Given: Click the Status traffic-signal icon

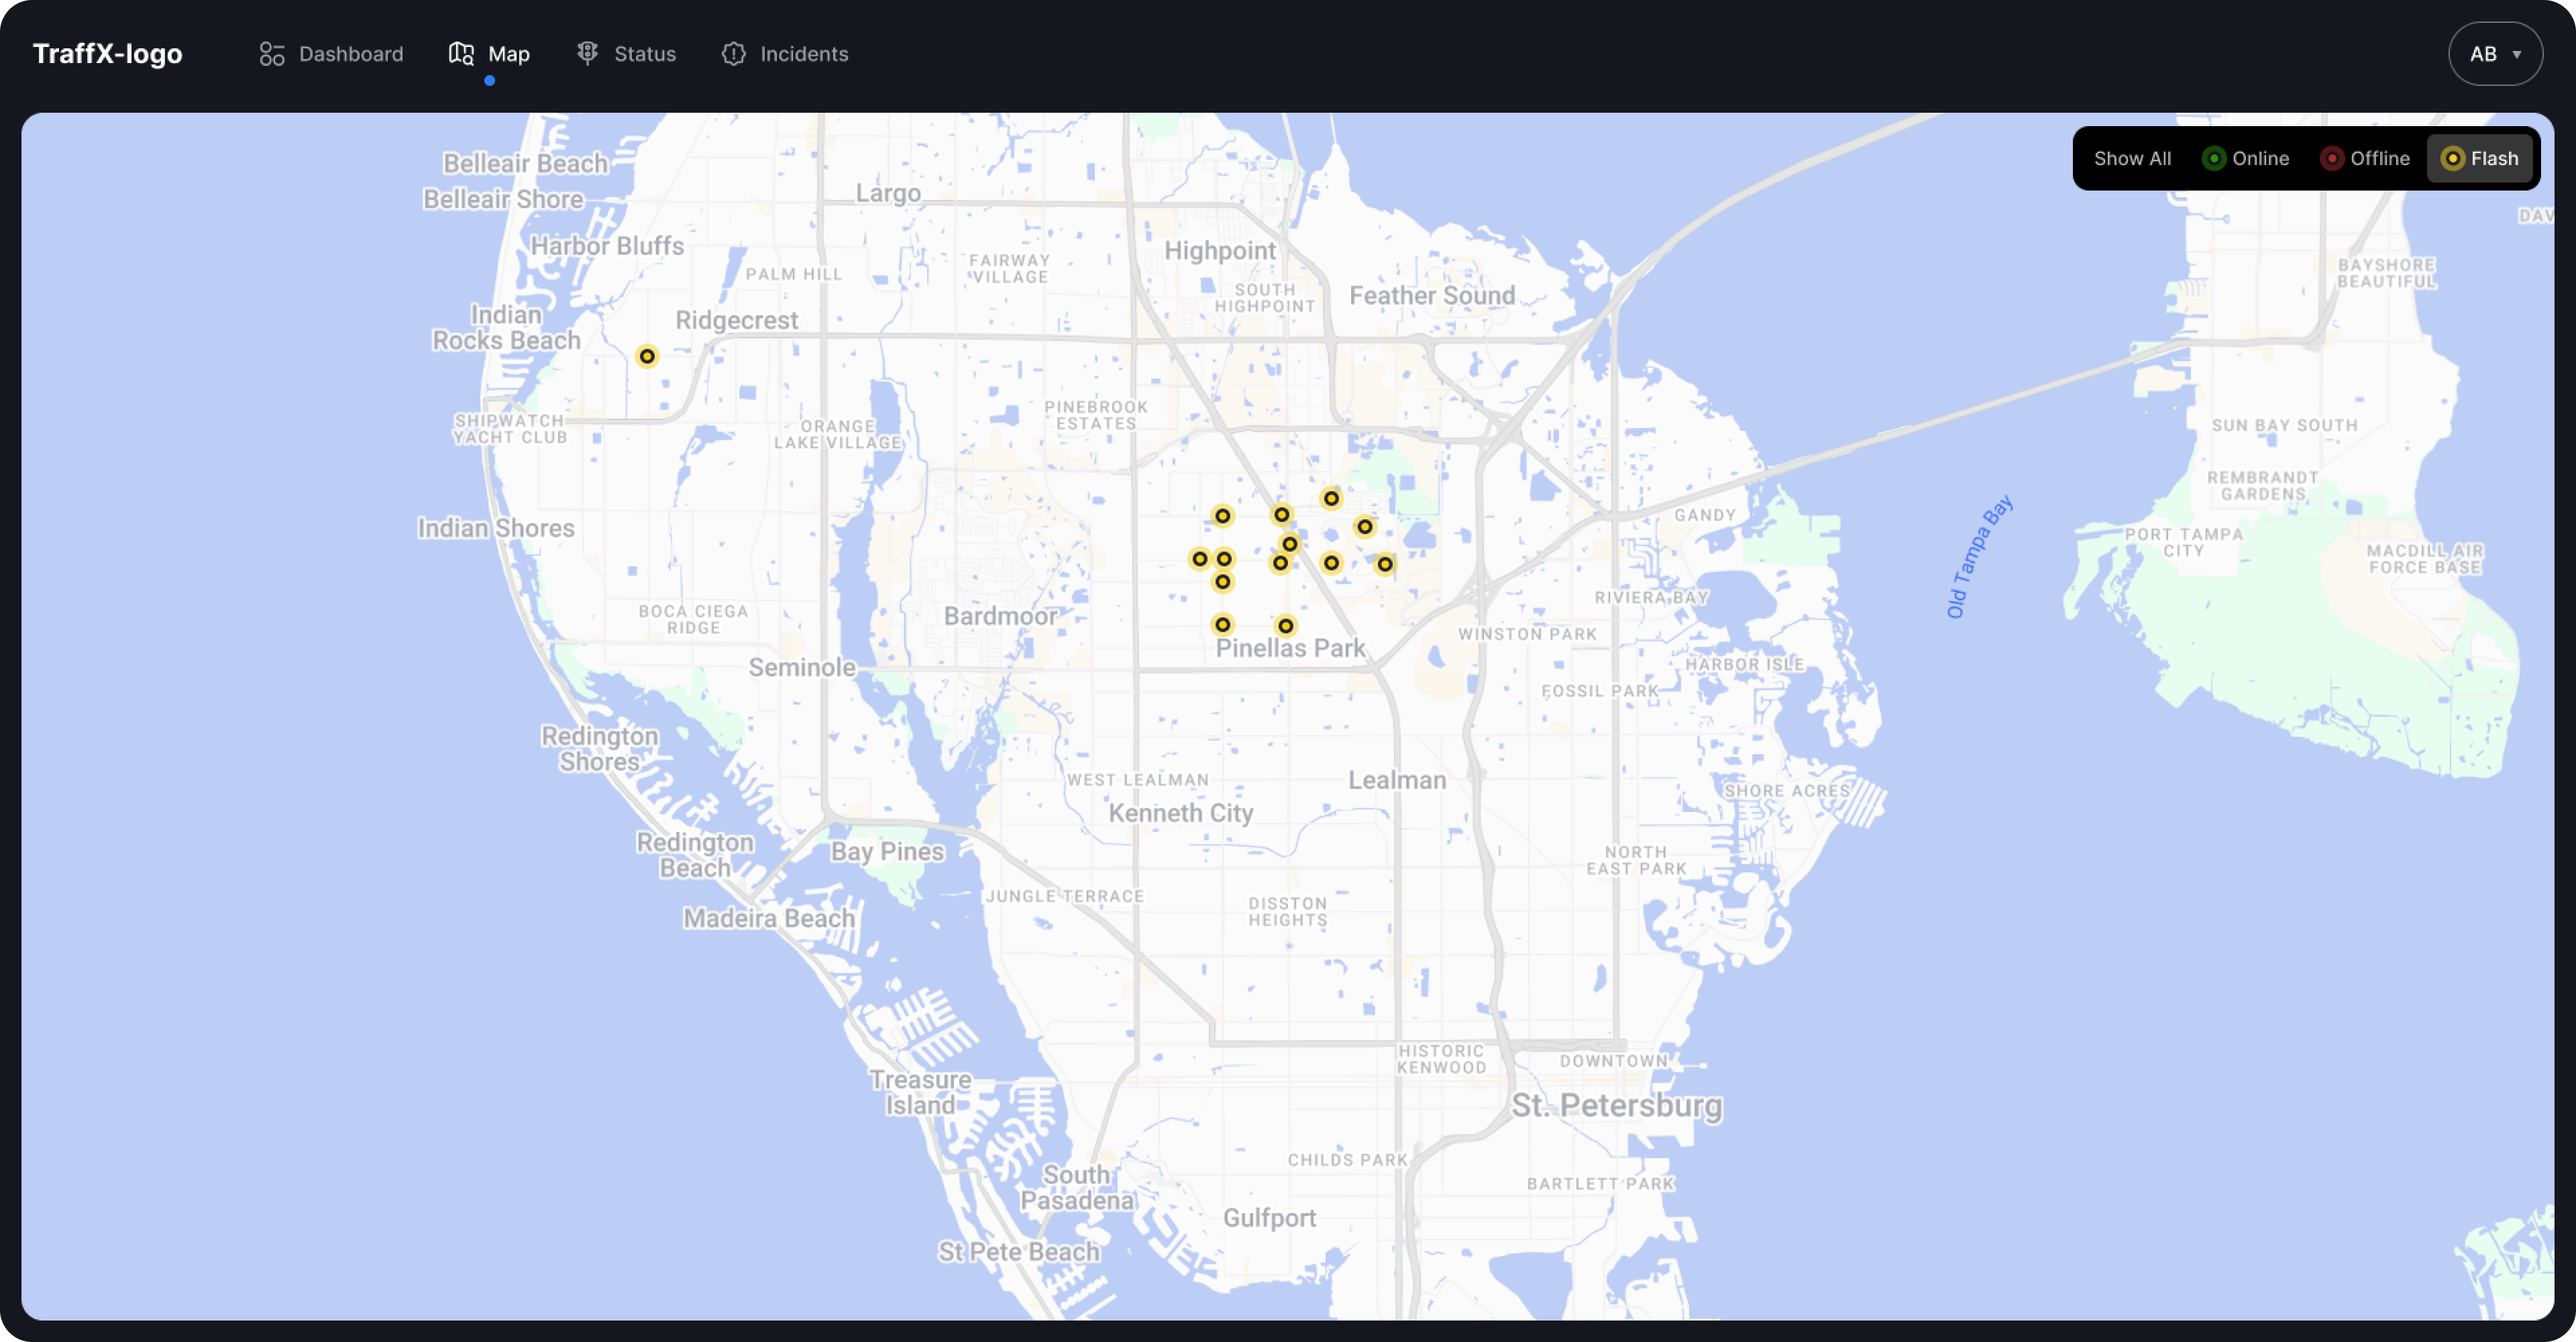Looking at the screenshot, I should (588, 53).
